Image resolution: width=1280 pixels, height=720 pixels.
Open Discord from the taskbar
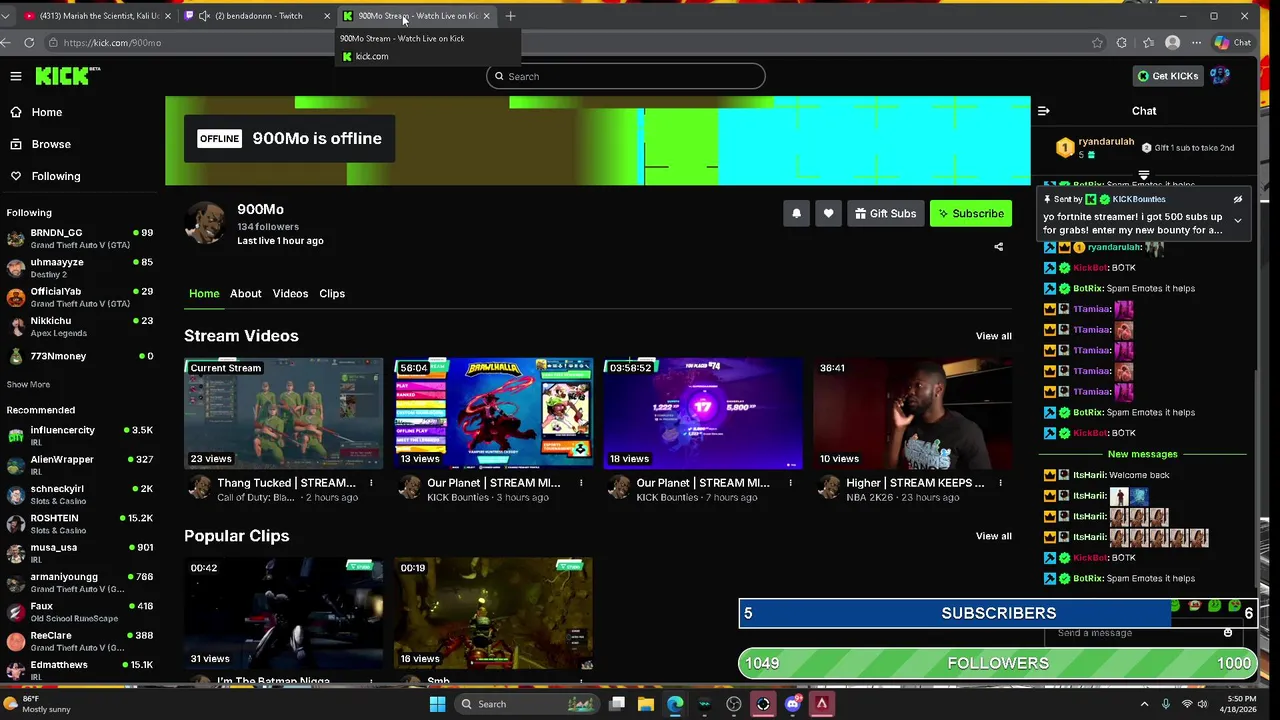click(793, 704)
